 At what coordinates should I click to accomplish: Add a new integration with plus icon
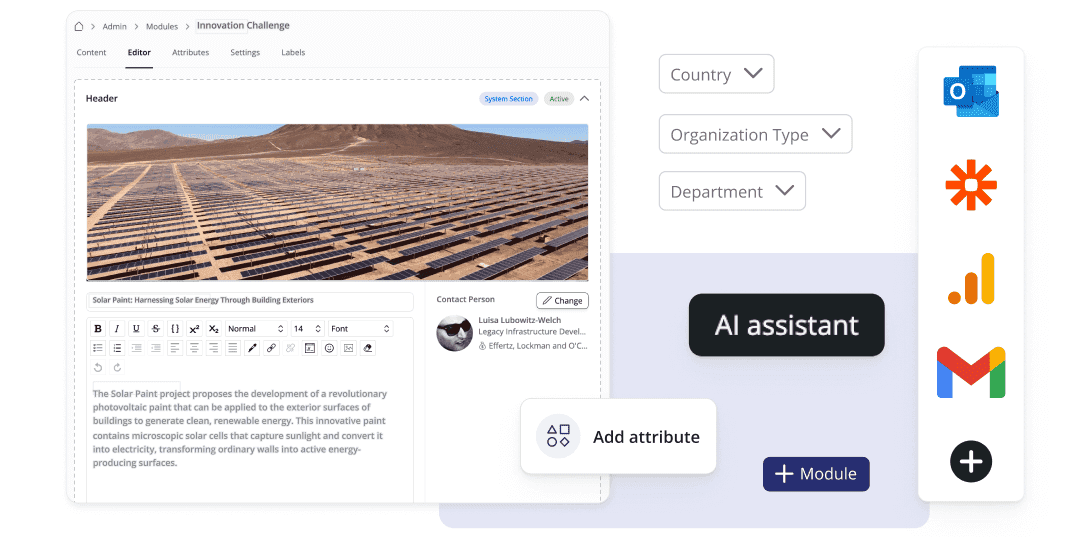tap(971, 461)
